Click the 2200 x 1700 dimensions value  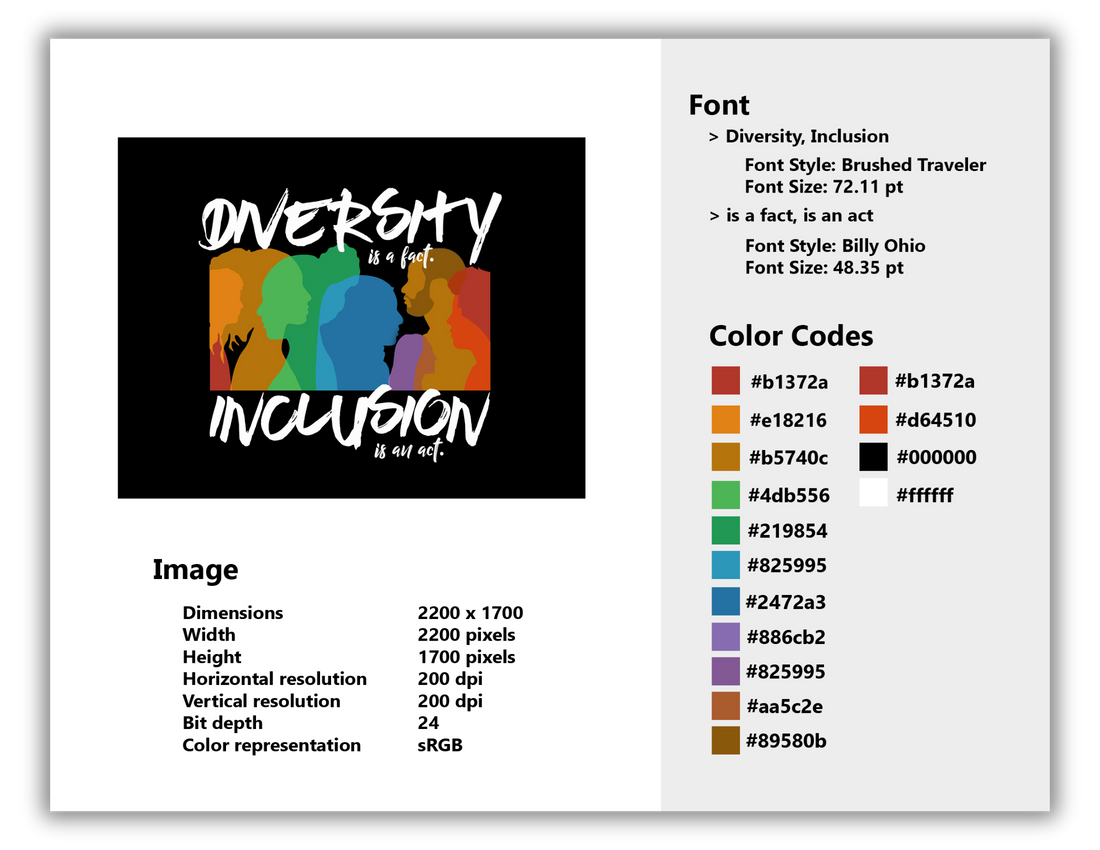[470, 613]
